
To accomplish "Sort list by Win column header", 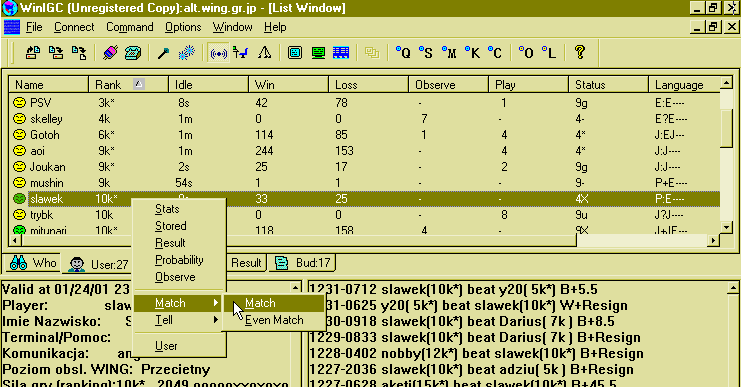I will tap(288, 85).
